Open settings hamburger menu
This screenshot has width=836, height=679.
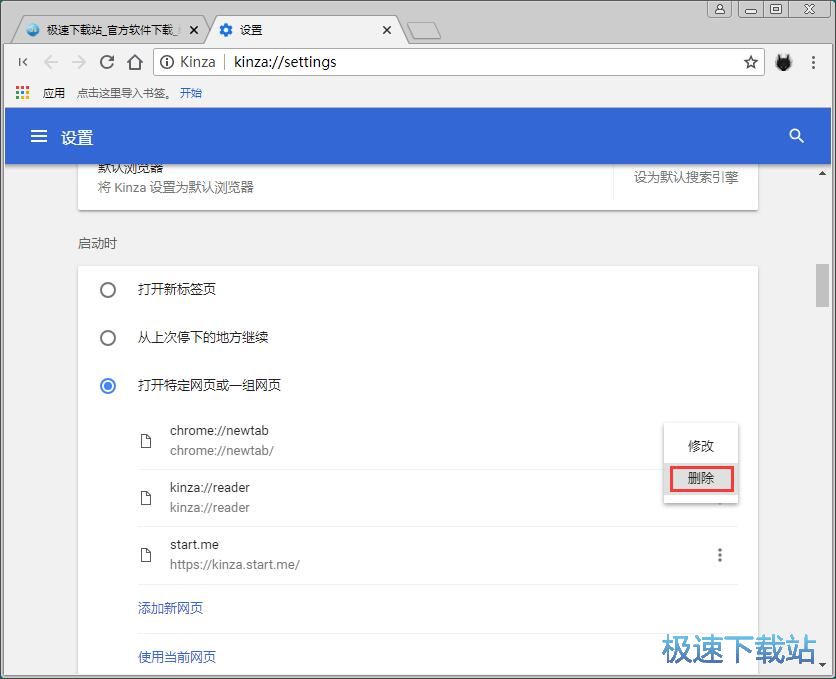pos(38,136)
